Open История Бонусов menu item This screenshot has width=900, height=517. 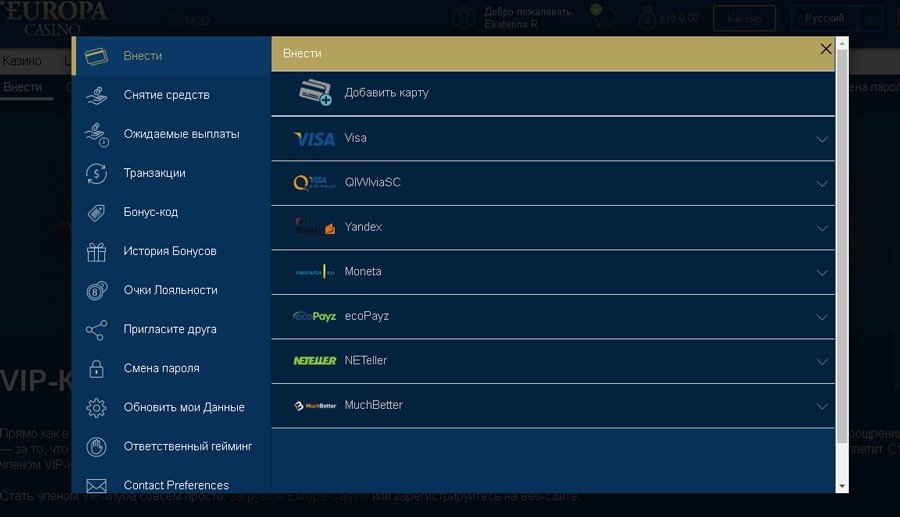coord(171,251)
